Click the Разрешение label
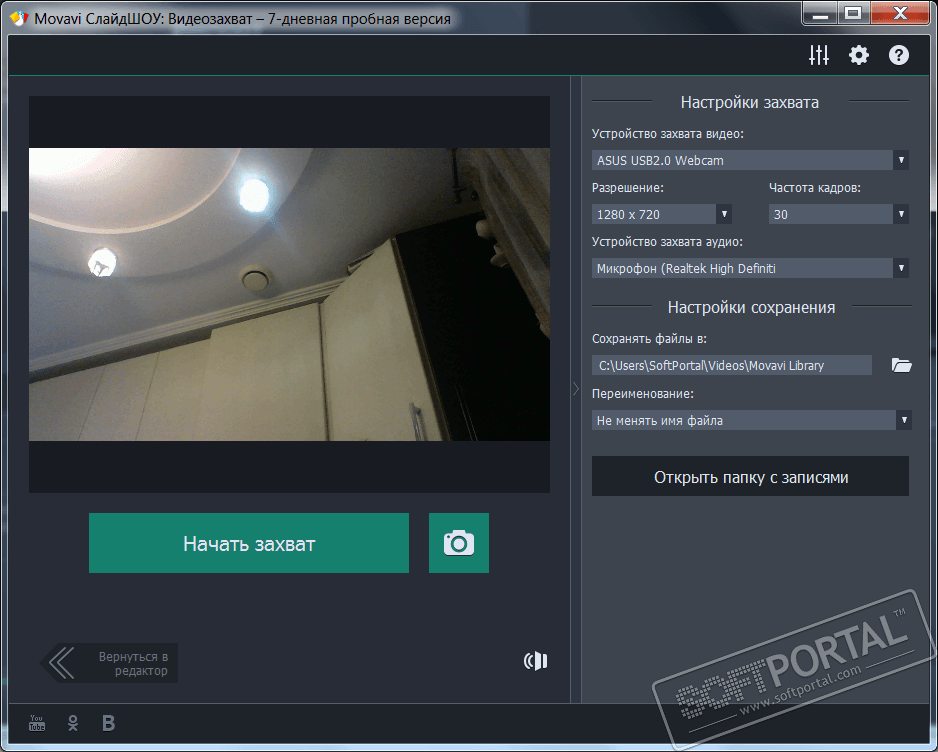 tap(628, 188)
